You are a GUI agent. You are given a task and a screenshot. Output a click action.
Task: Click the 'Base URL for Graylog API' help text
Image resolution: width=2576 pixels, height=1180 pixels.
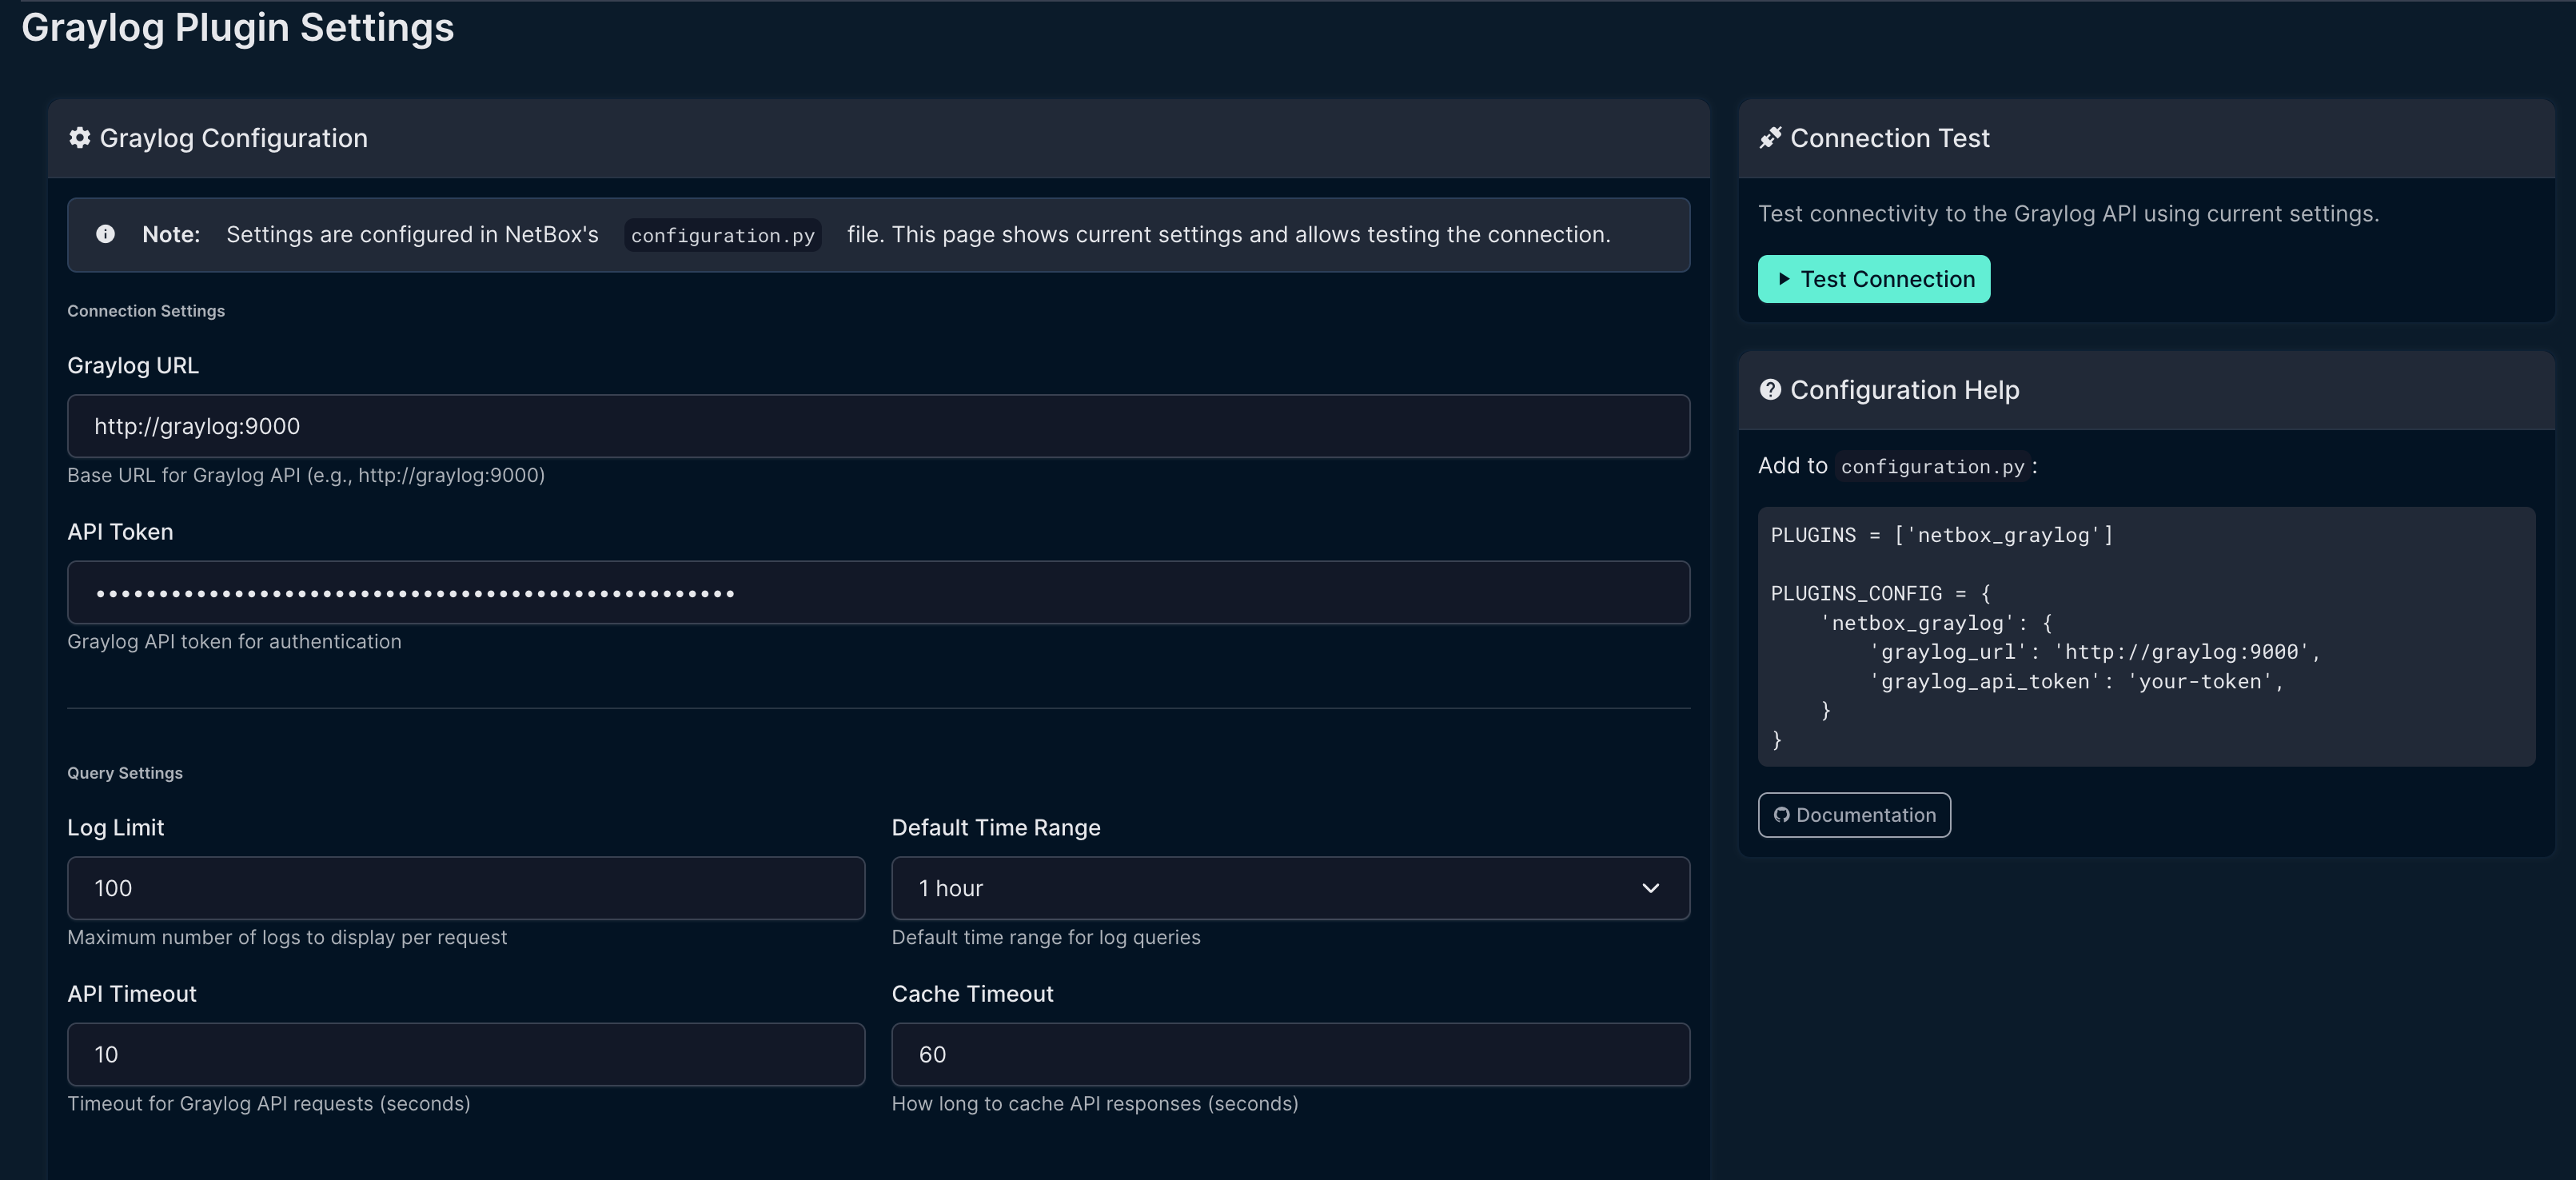click(x=306, y=475)
